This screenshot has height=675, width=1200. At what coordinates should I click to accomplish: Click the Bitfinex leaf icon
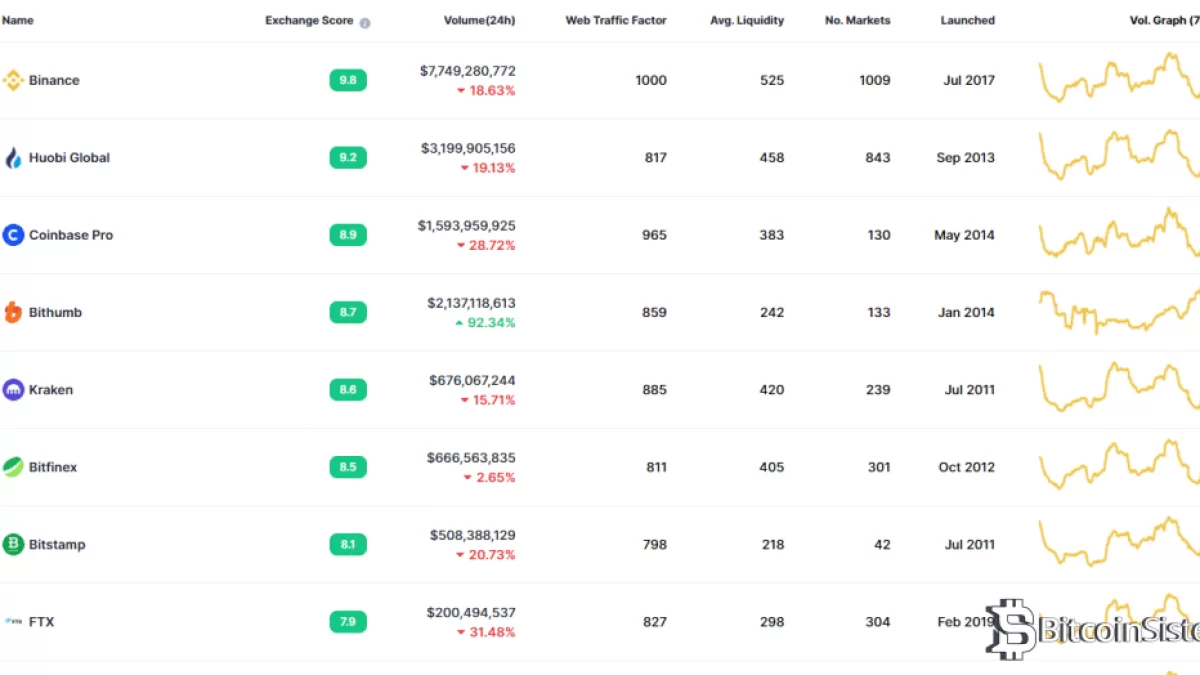(13, 467)
